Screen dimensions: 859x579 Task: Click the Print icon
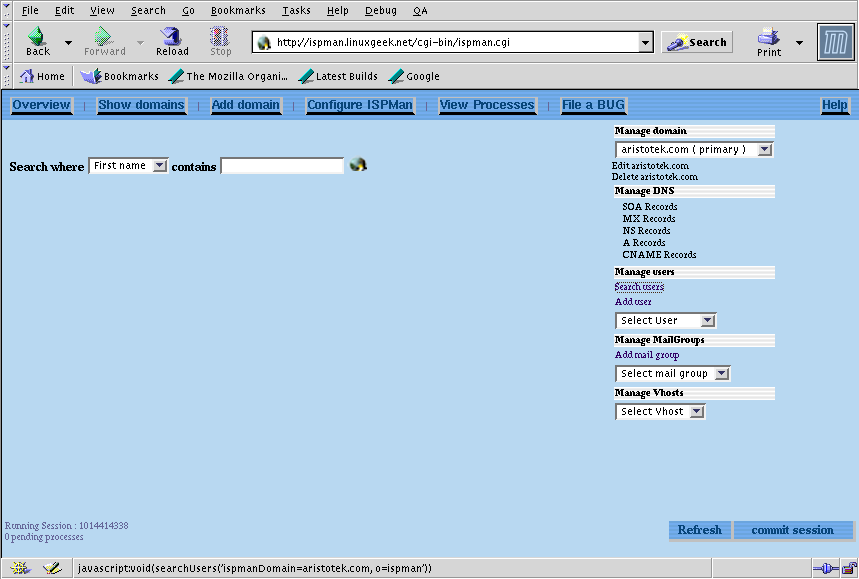tap(769, 42)
